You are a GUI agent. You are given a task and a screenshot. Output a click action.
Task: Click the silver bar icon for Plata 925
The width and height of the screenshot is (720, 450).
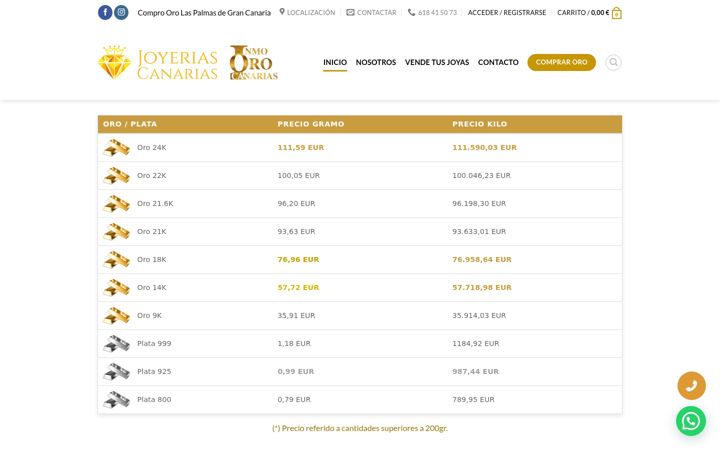tap(116, 372)
